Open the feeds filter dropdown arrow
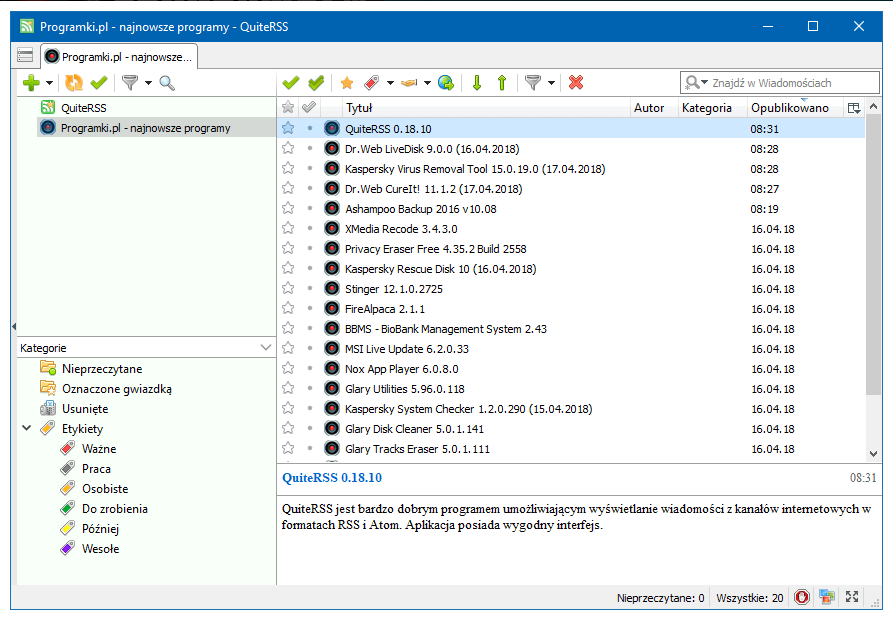Screen dimensions: 893x619 pos(149,83)
